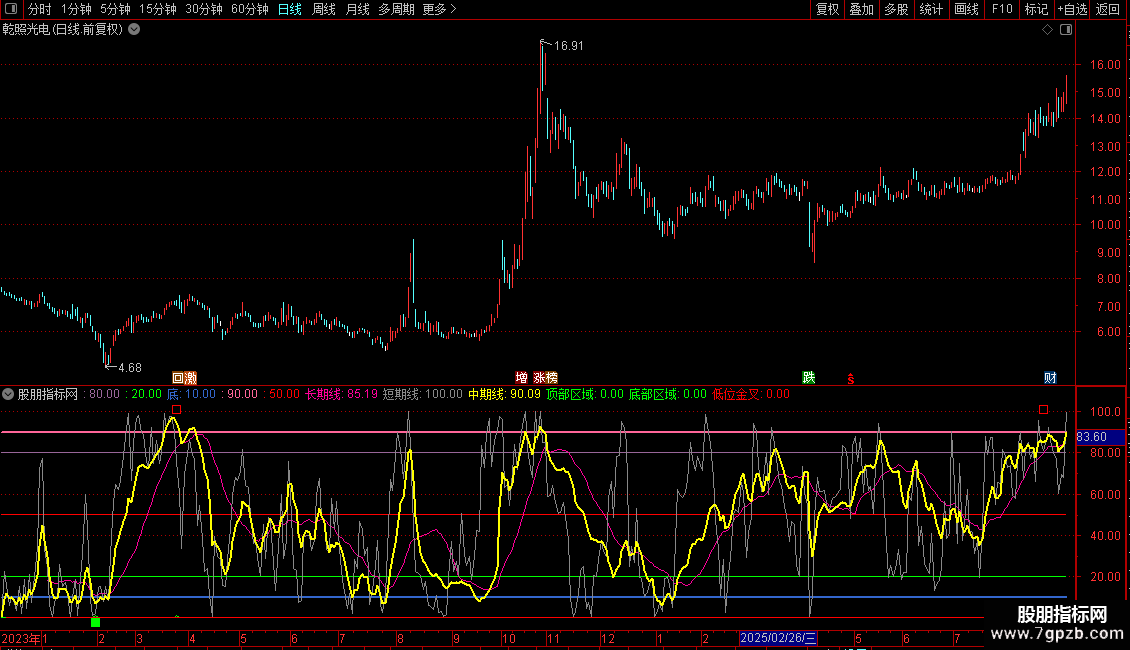
Task: Expand the 股朋指标网 indicator dropdown arrow
Action: click(8, 394)
